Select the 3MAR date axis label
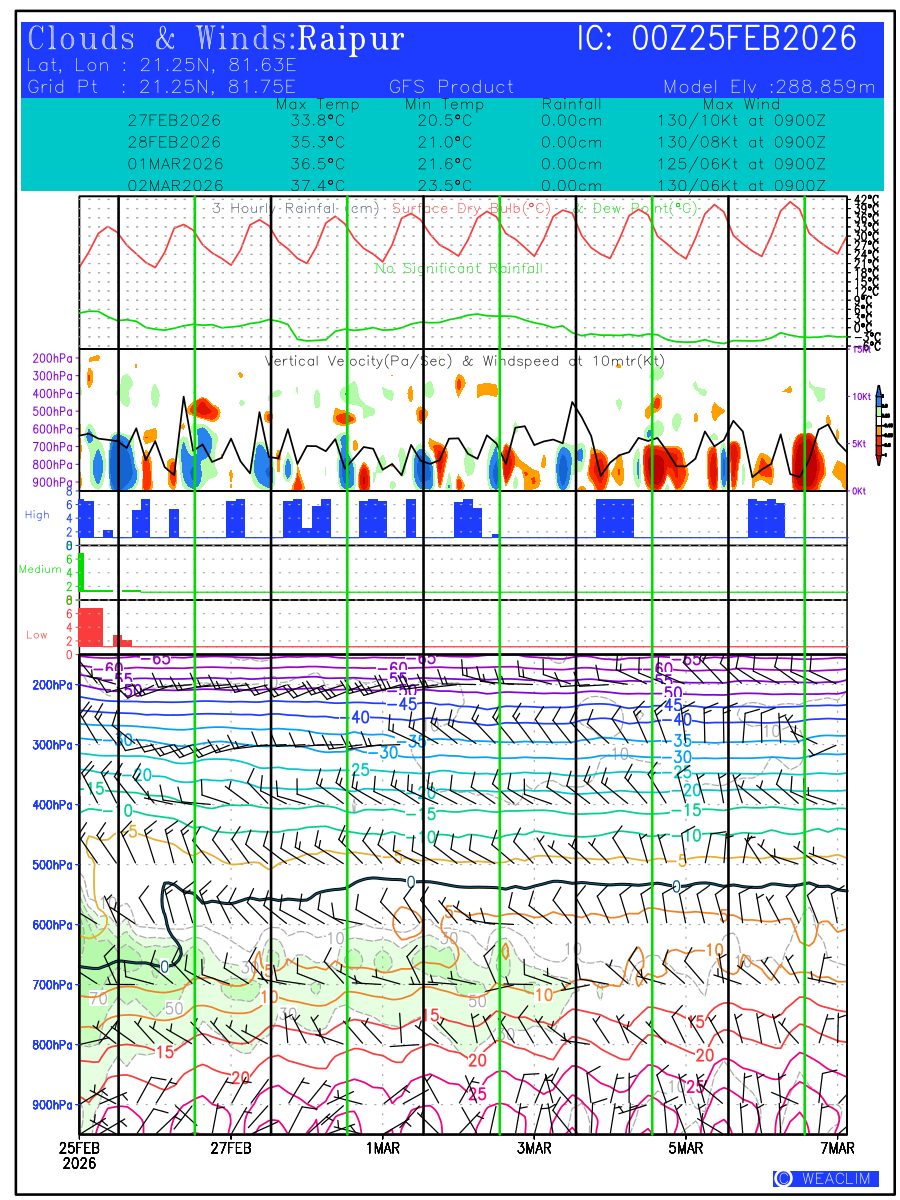900x1200 pixels. coord(534,1149)
